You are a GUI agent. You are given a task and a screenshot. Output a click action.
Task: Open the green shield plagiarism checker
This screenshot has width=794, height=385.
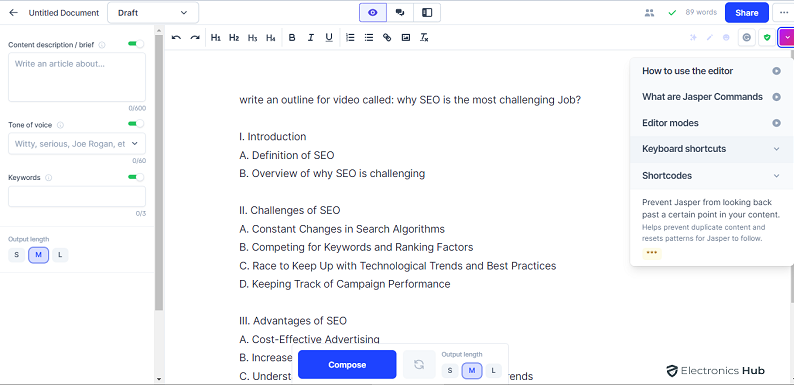[767, 37]
